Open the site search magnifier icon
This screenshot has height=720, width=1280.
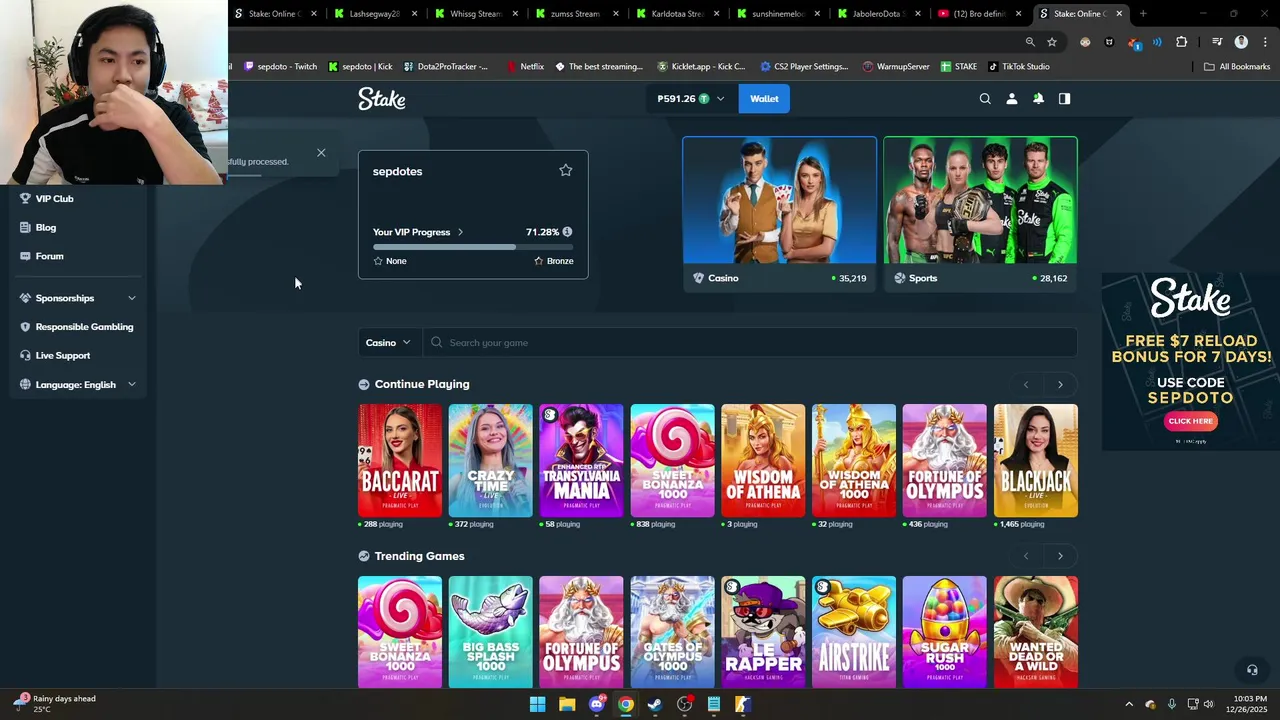point(985,99)
